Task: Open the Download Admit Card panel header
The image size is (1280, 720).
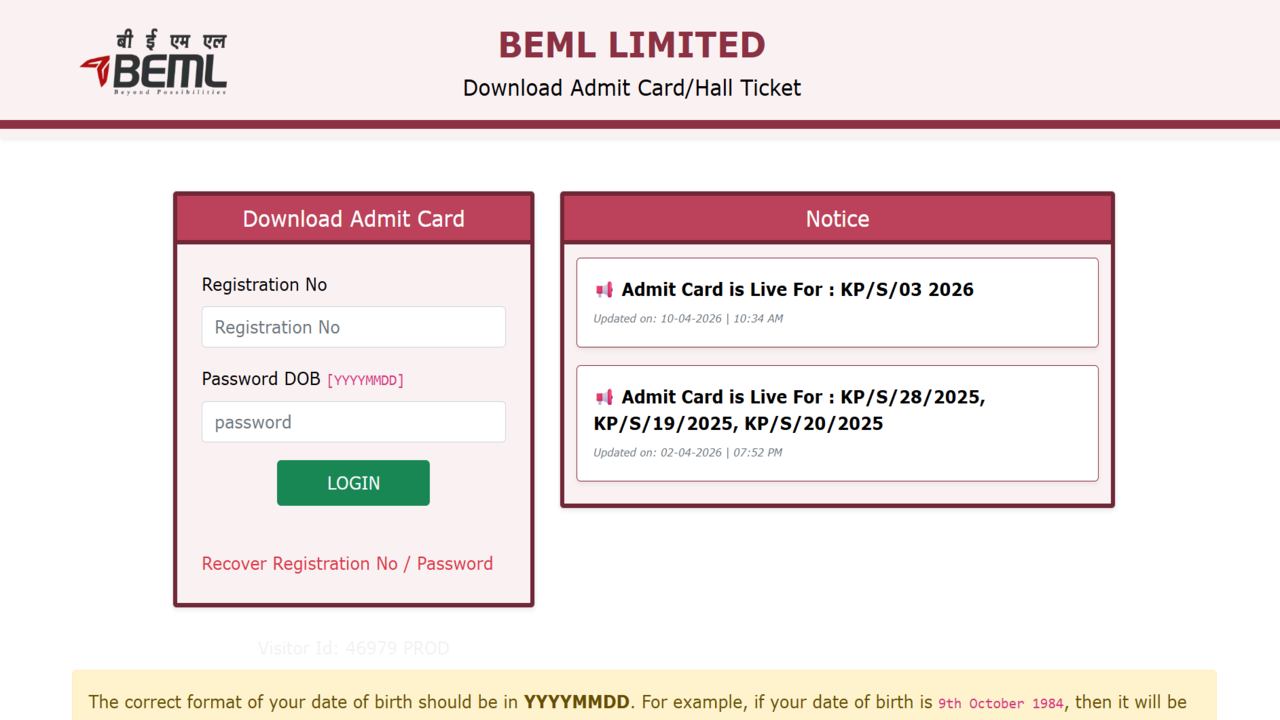Action: tap(353, 218)
